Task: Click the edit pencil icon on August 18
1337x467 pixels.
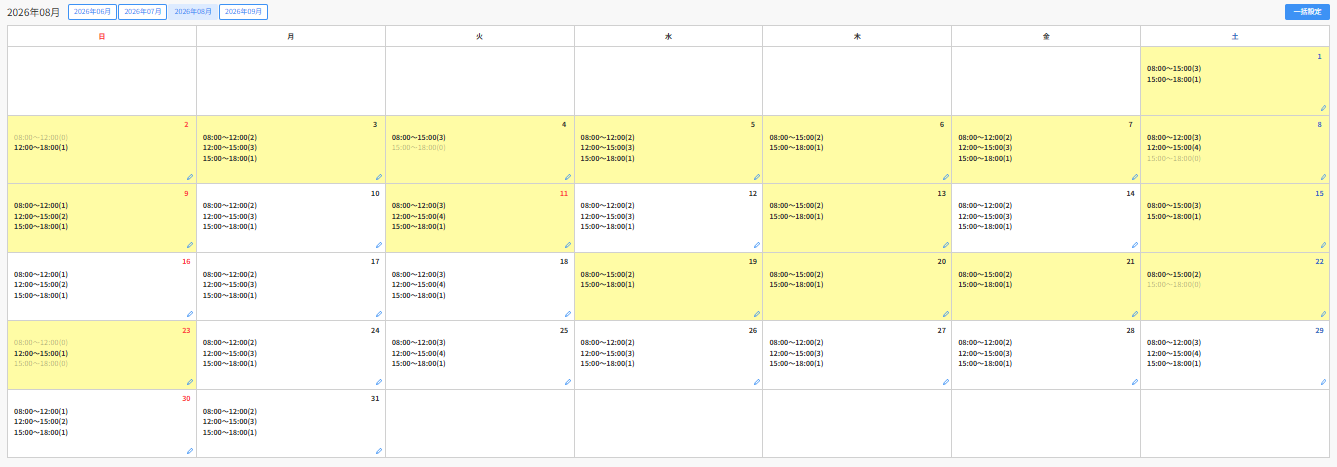Action: (568, 313)
